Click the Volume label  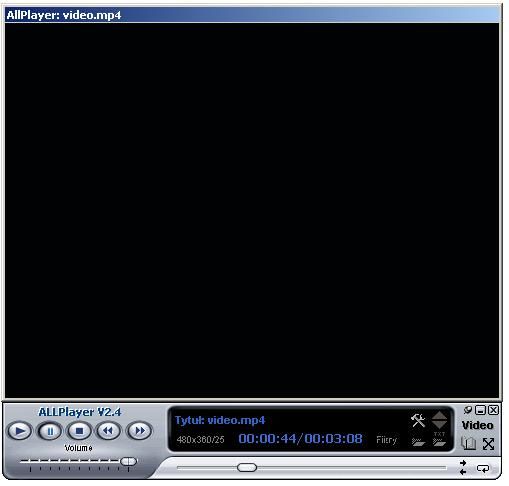click(x=78, y=448)
